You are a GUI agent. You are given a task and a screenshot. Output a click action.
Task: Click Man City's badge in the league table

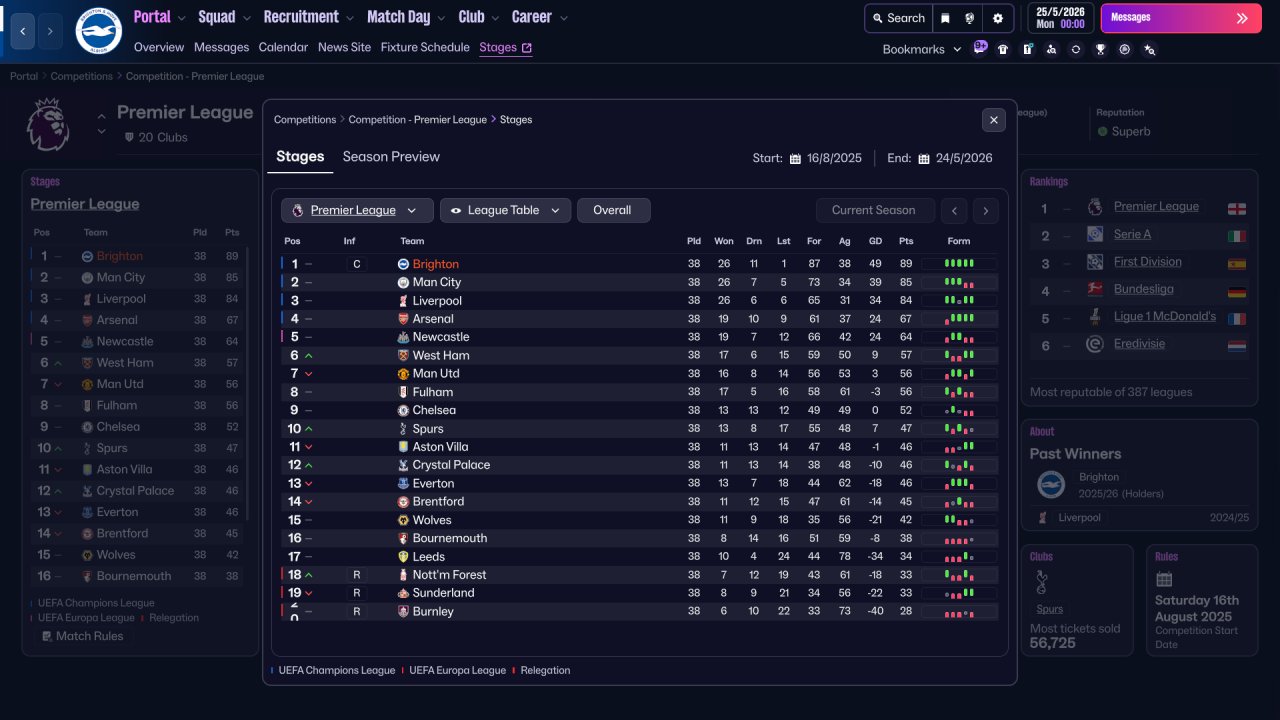[403, 283]
